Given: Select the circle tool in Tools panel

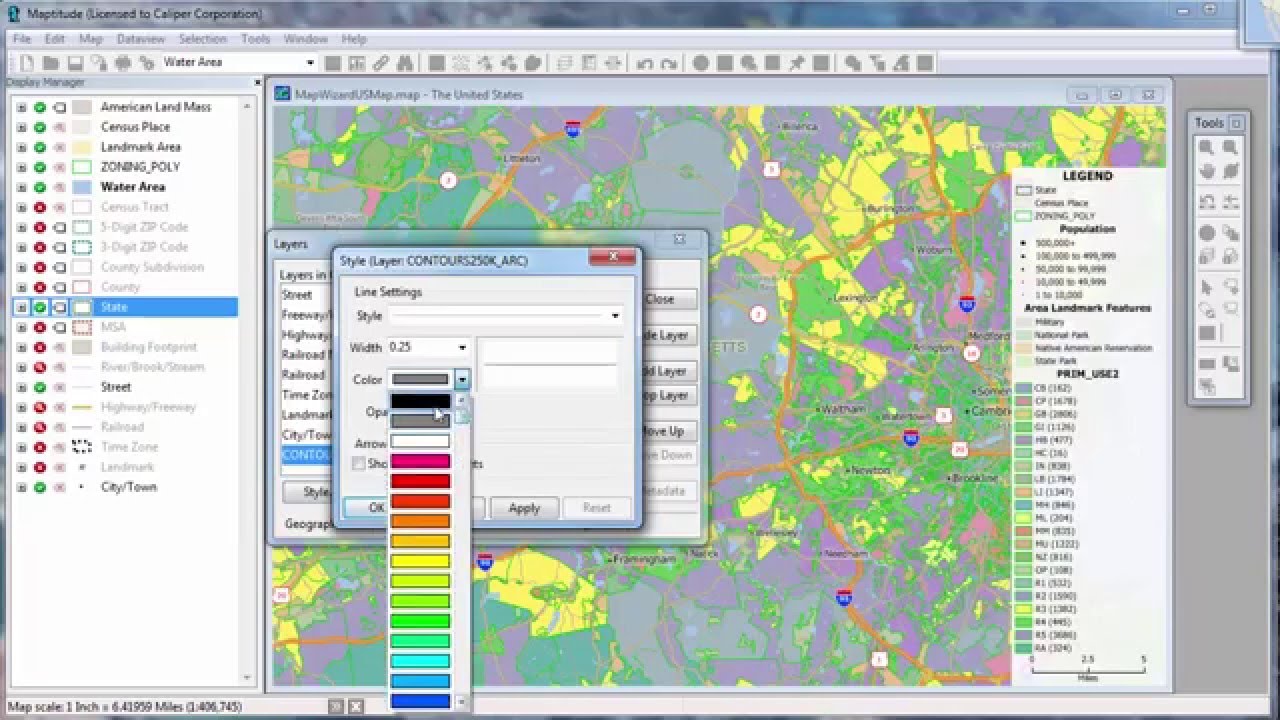Looking at the screenshot, I should [x=1207, y=233].
